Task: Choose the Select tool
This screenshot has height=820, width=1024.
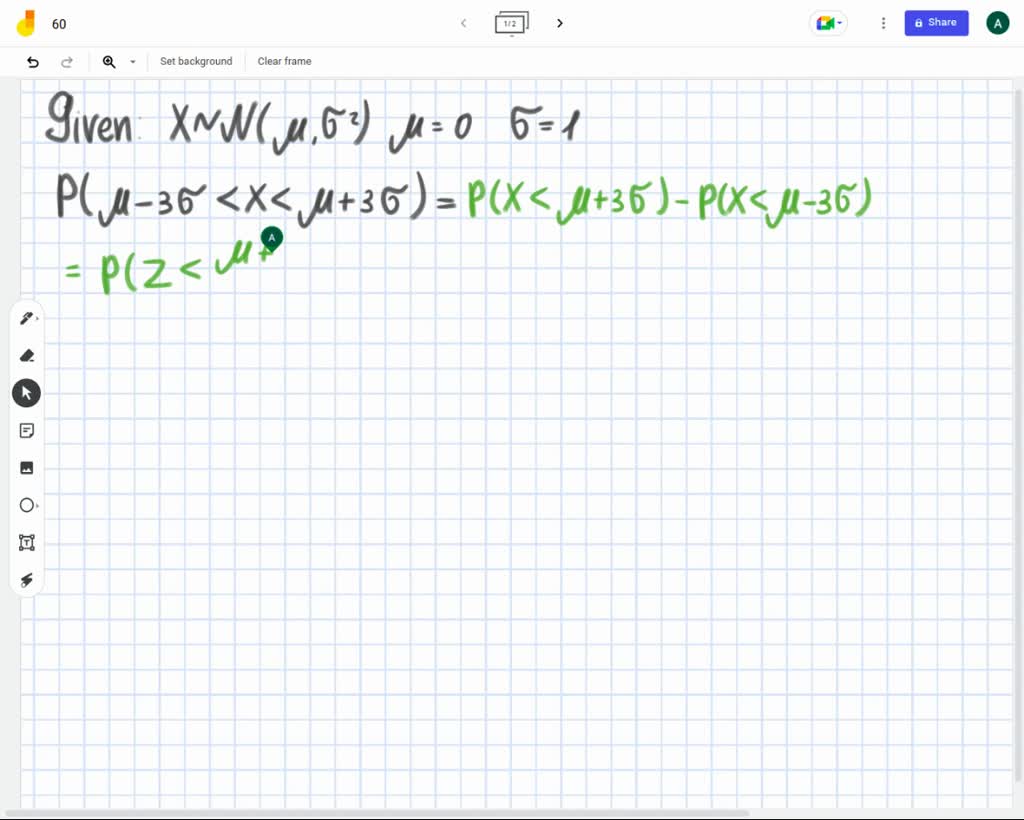Action: 26,392
